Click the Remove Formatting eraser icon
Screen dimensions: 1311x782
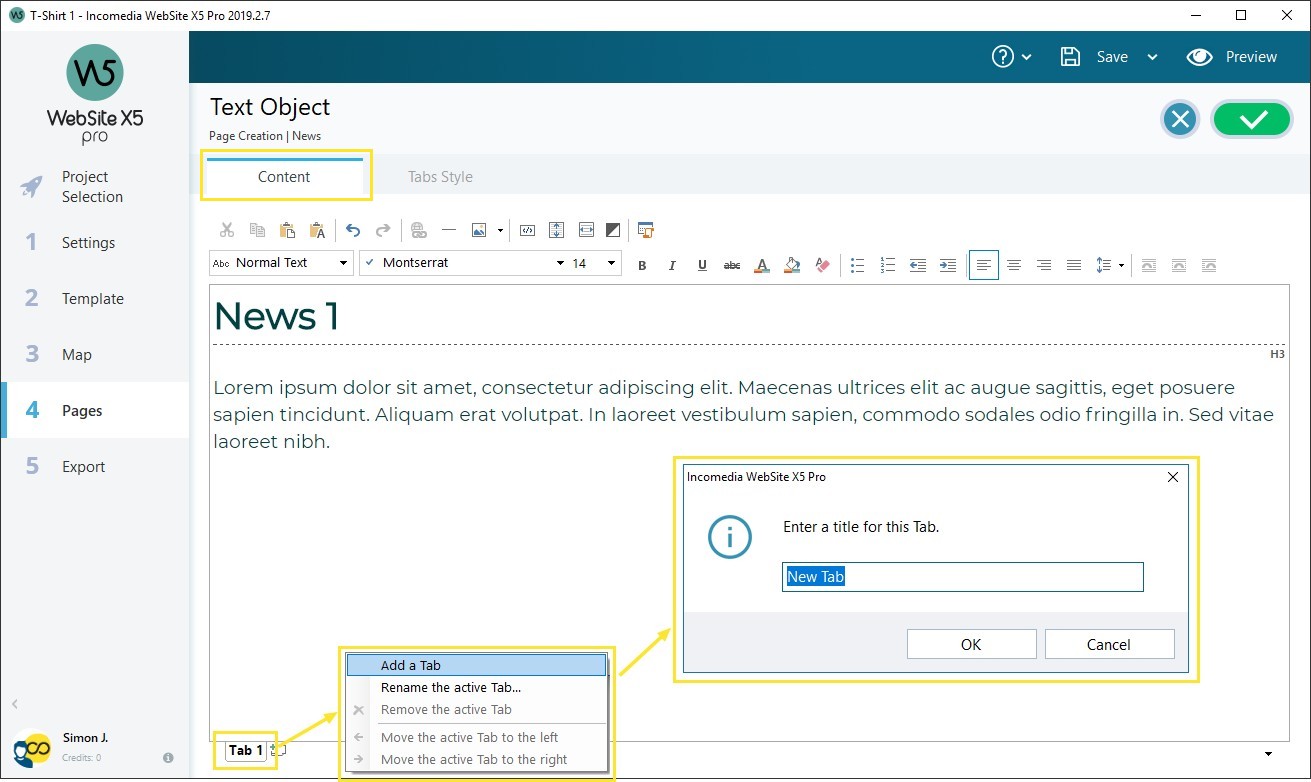click(x=822, y=265)
